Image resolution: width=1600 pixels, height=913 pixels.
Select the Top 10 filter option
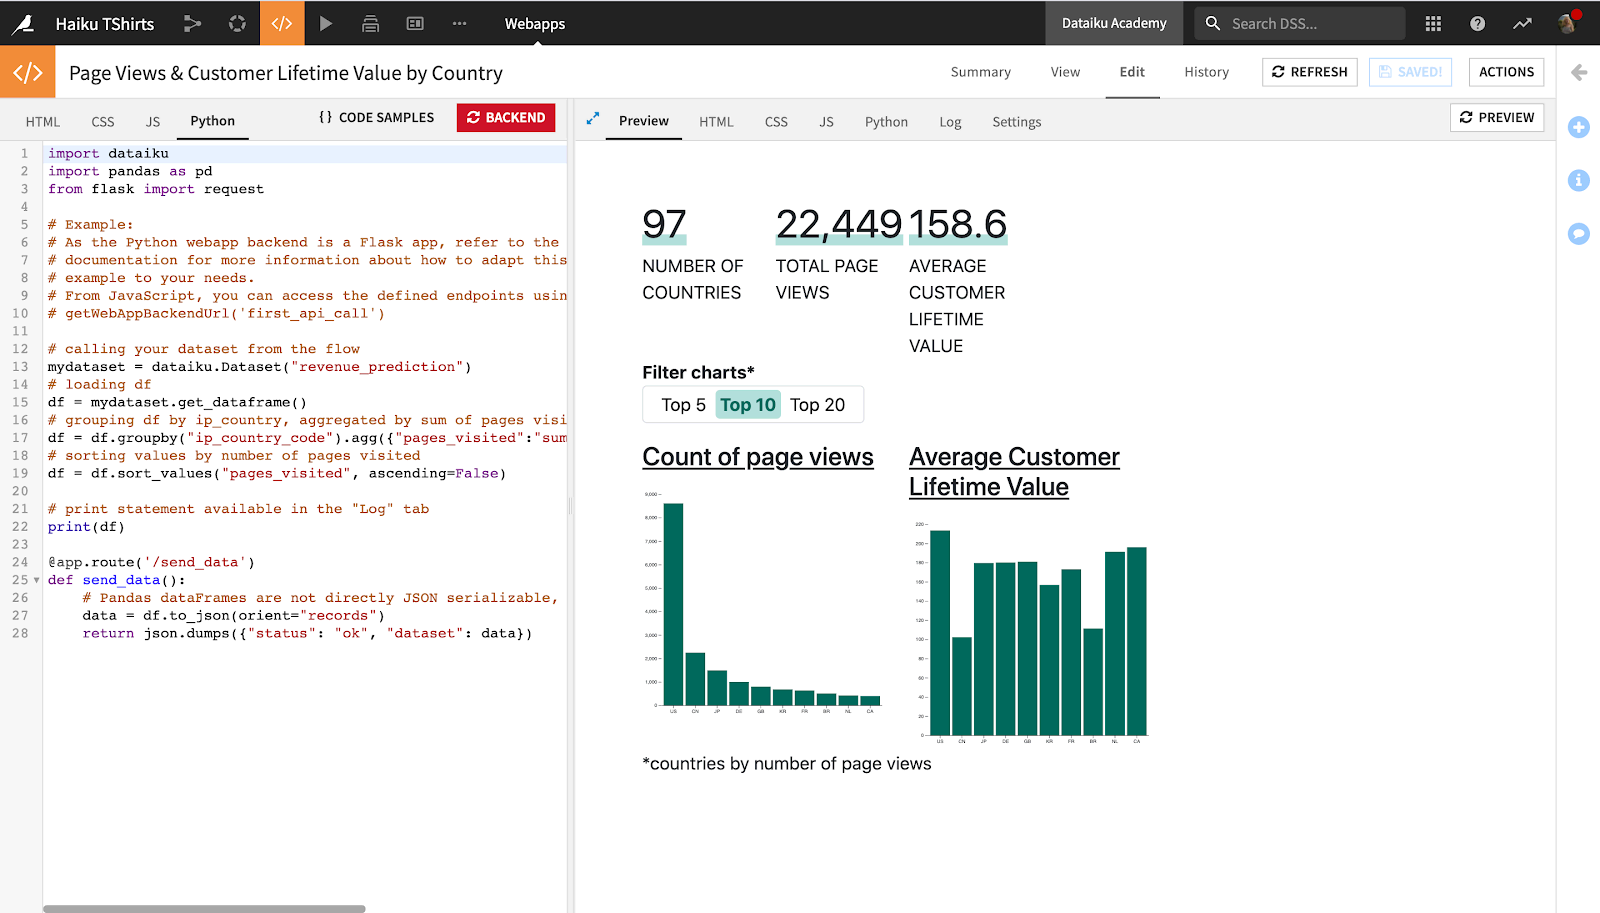[x=748, y=405]
